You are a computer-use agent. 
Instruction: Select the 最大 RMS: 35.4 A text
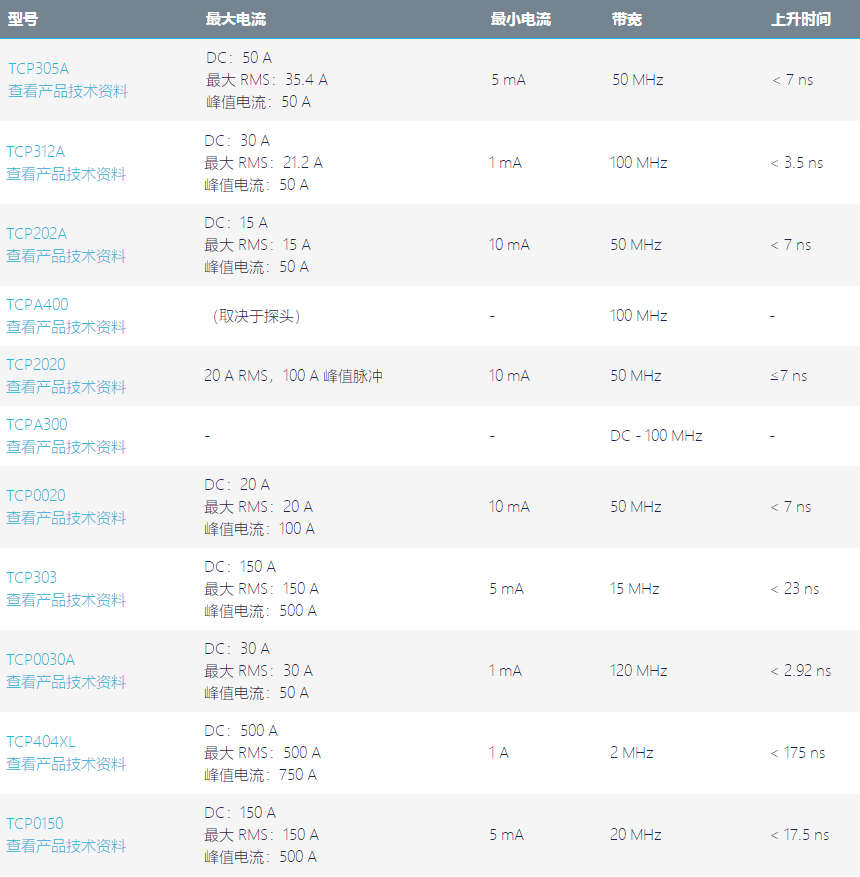click(267, 80)
